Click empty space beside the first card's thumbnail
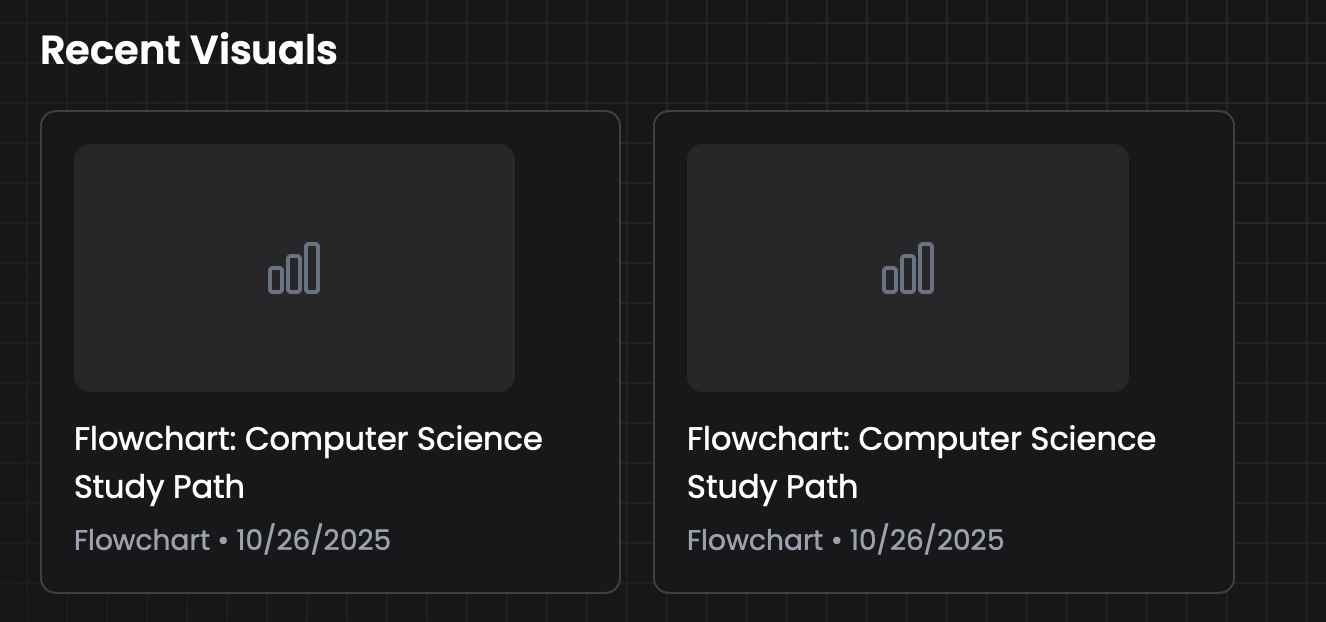Image resolution: width=1326 pixels, height=622 pixels. point(566,267)
